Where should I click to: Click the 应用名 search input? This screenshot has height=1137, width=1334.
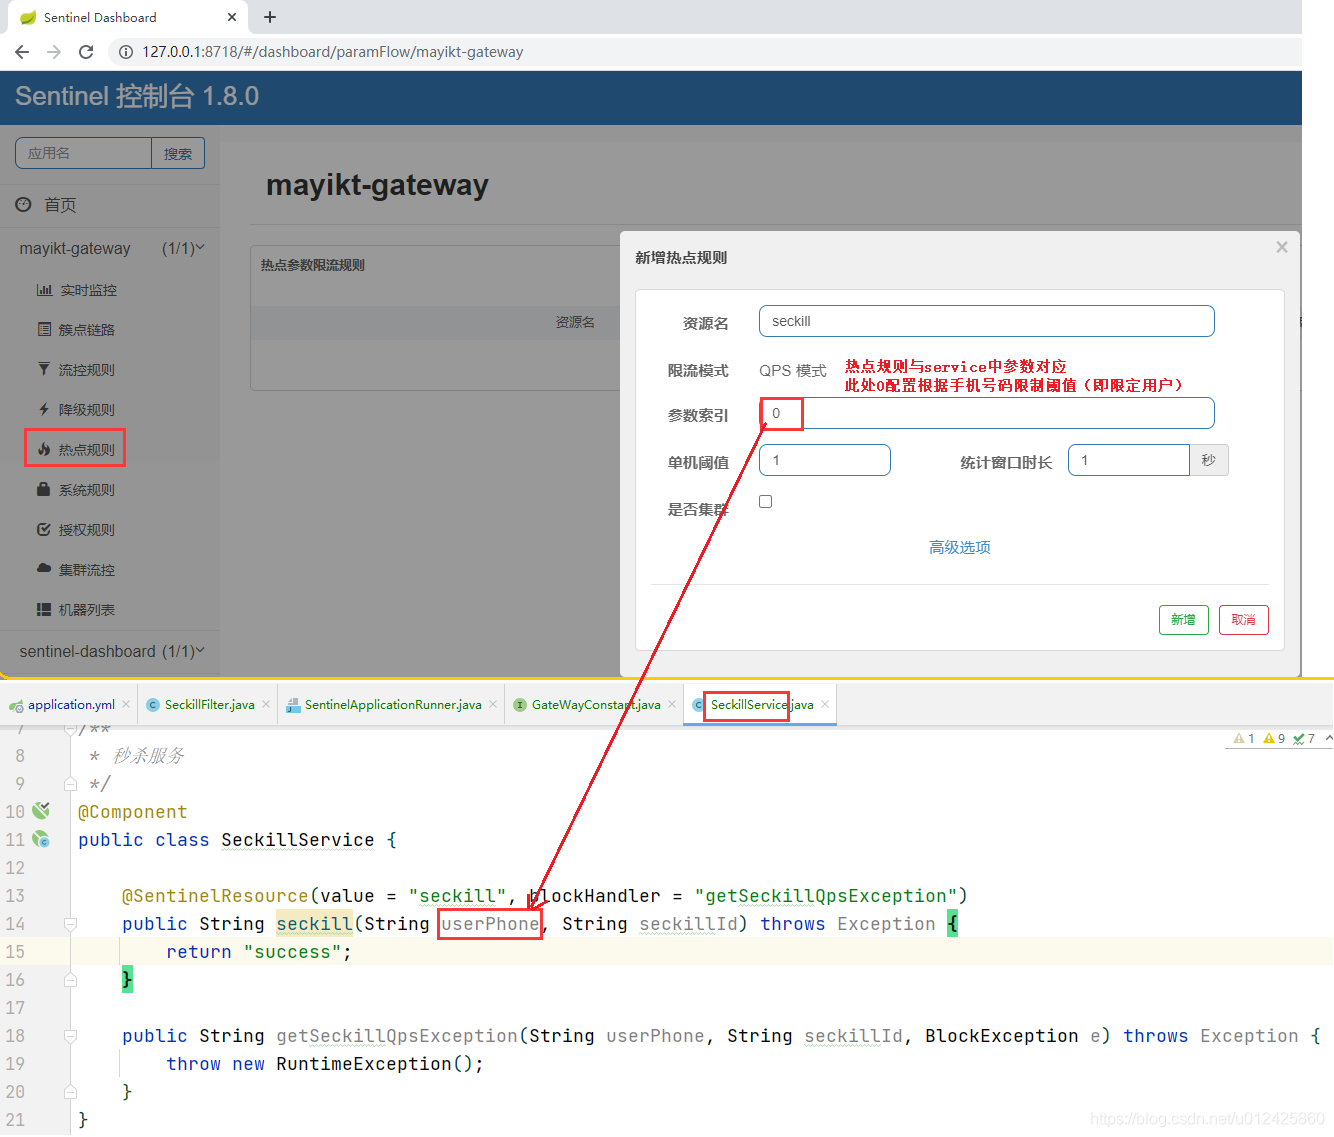click(x=83, y=153)
